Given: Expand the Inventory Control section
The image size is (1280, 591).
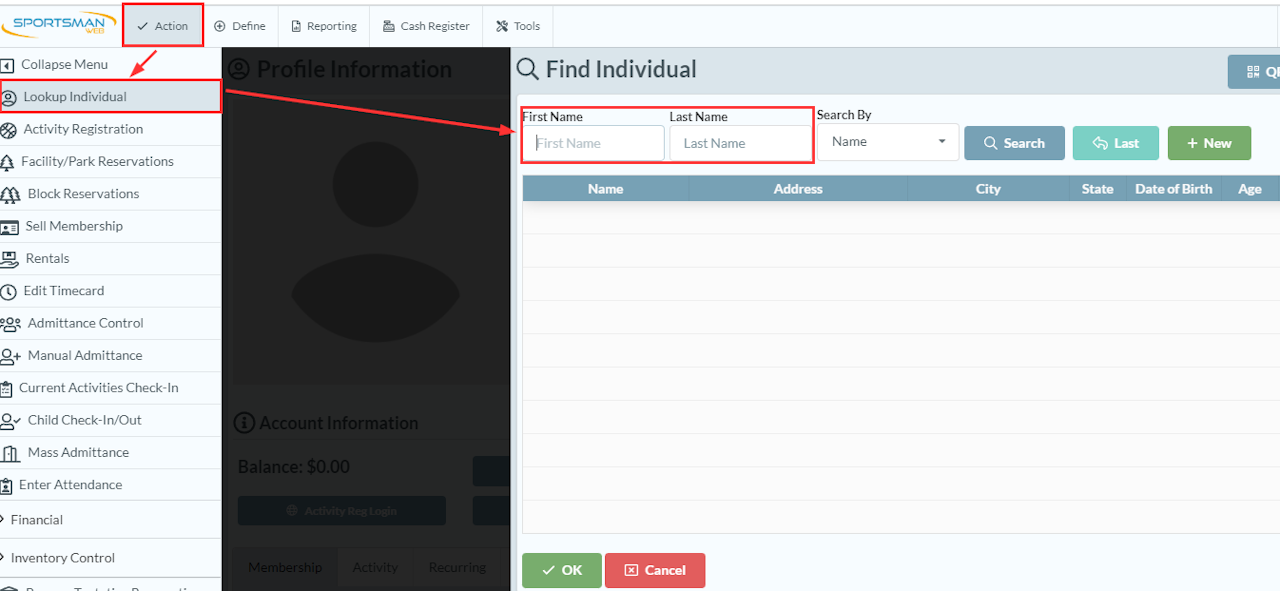Looking at the screenshot, I should point(110,558).
